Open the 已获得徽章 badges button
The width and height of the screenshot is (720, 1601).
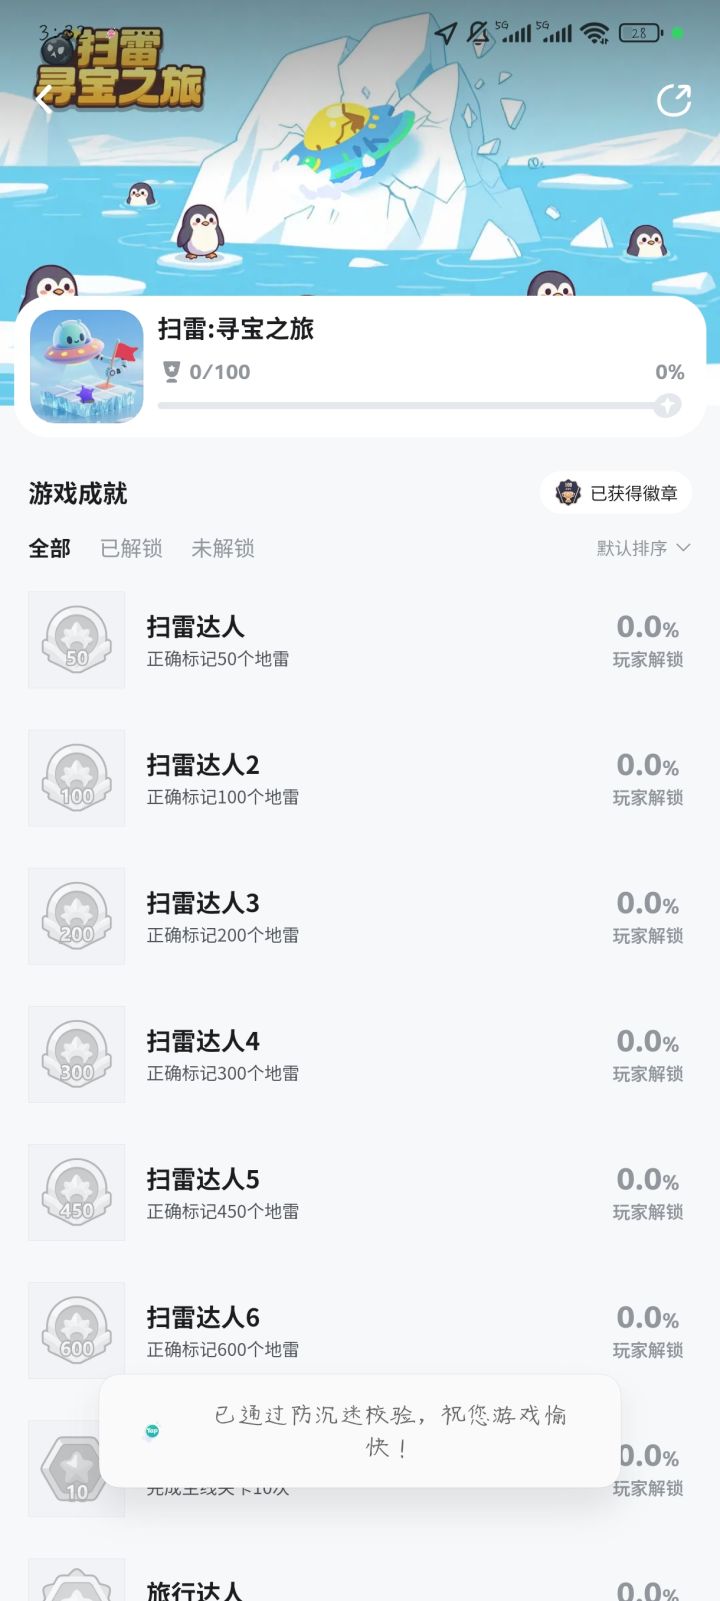tap(617, 493)
